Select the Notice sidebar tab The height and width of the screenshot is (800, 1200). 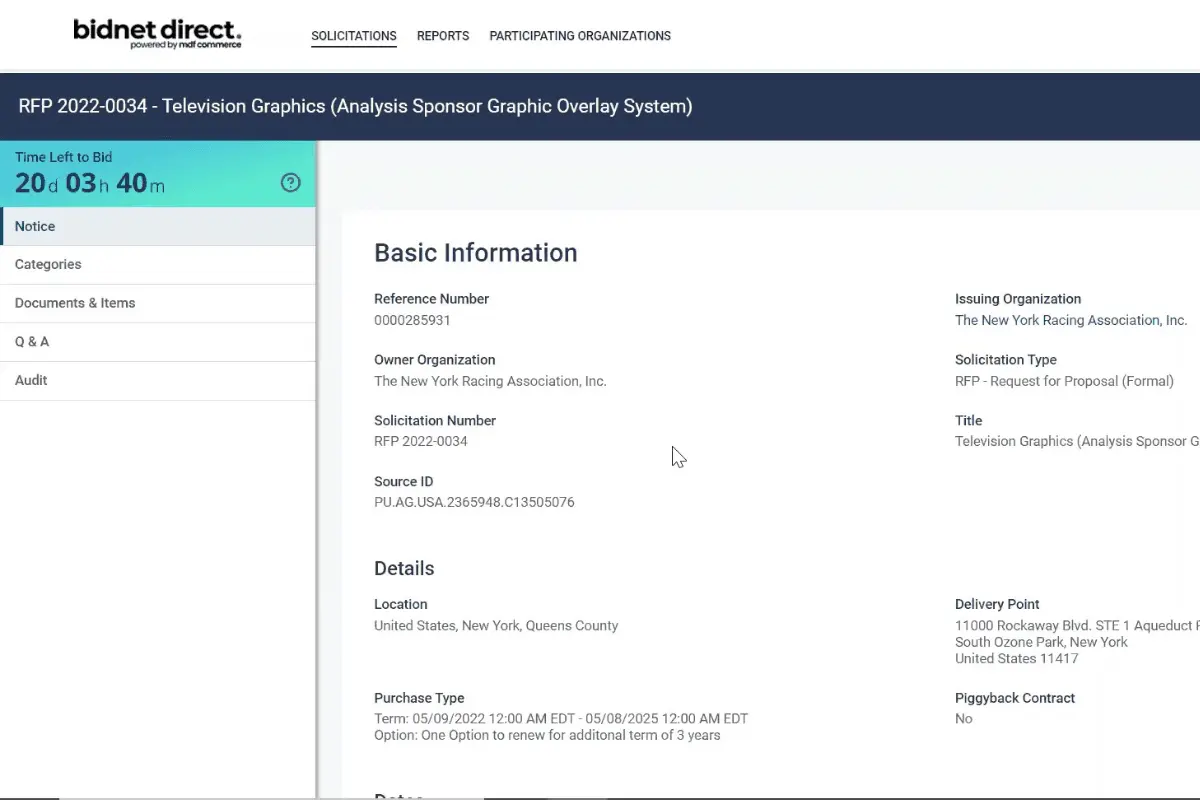coord(158,226)
